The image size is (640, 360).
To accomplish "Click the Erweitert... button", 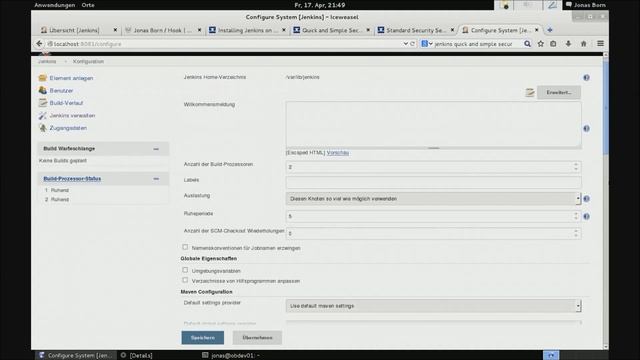I will (x=559, y=93).
